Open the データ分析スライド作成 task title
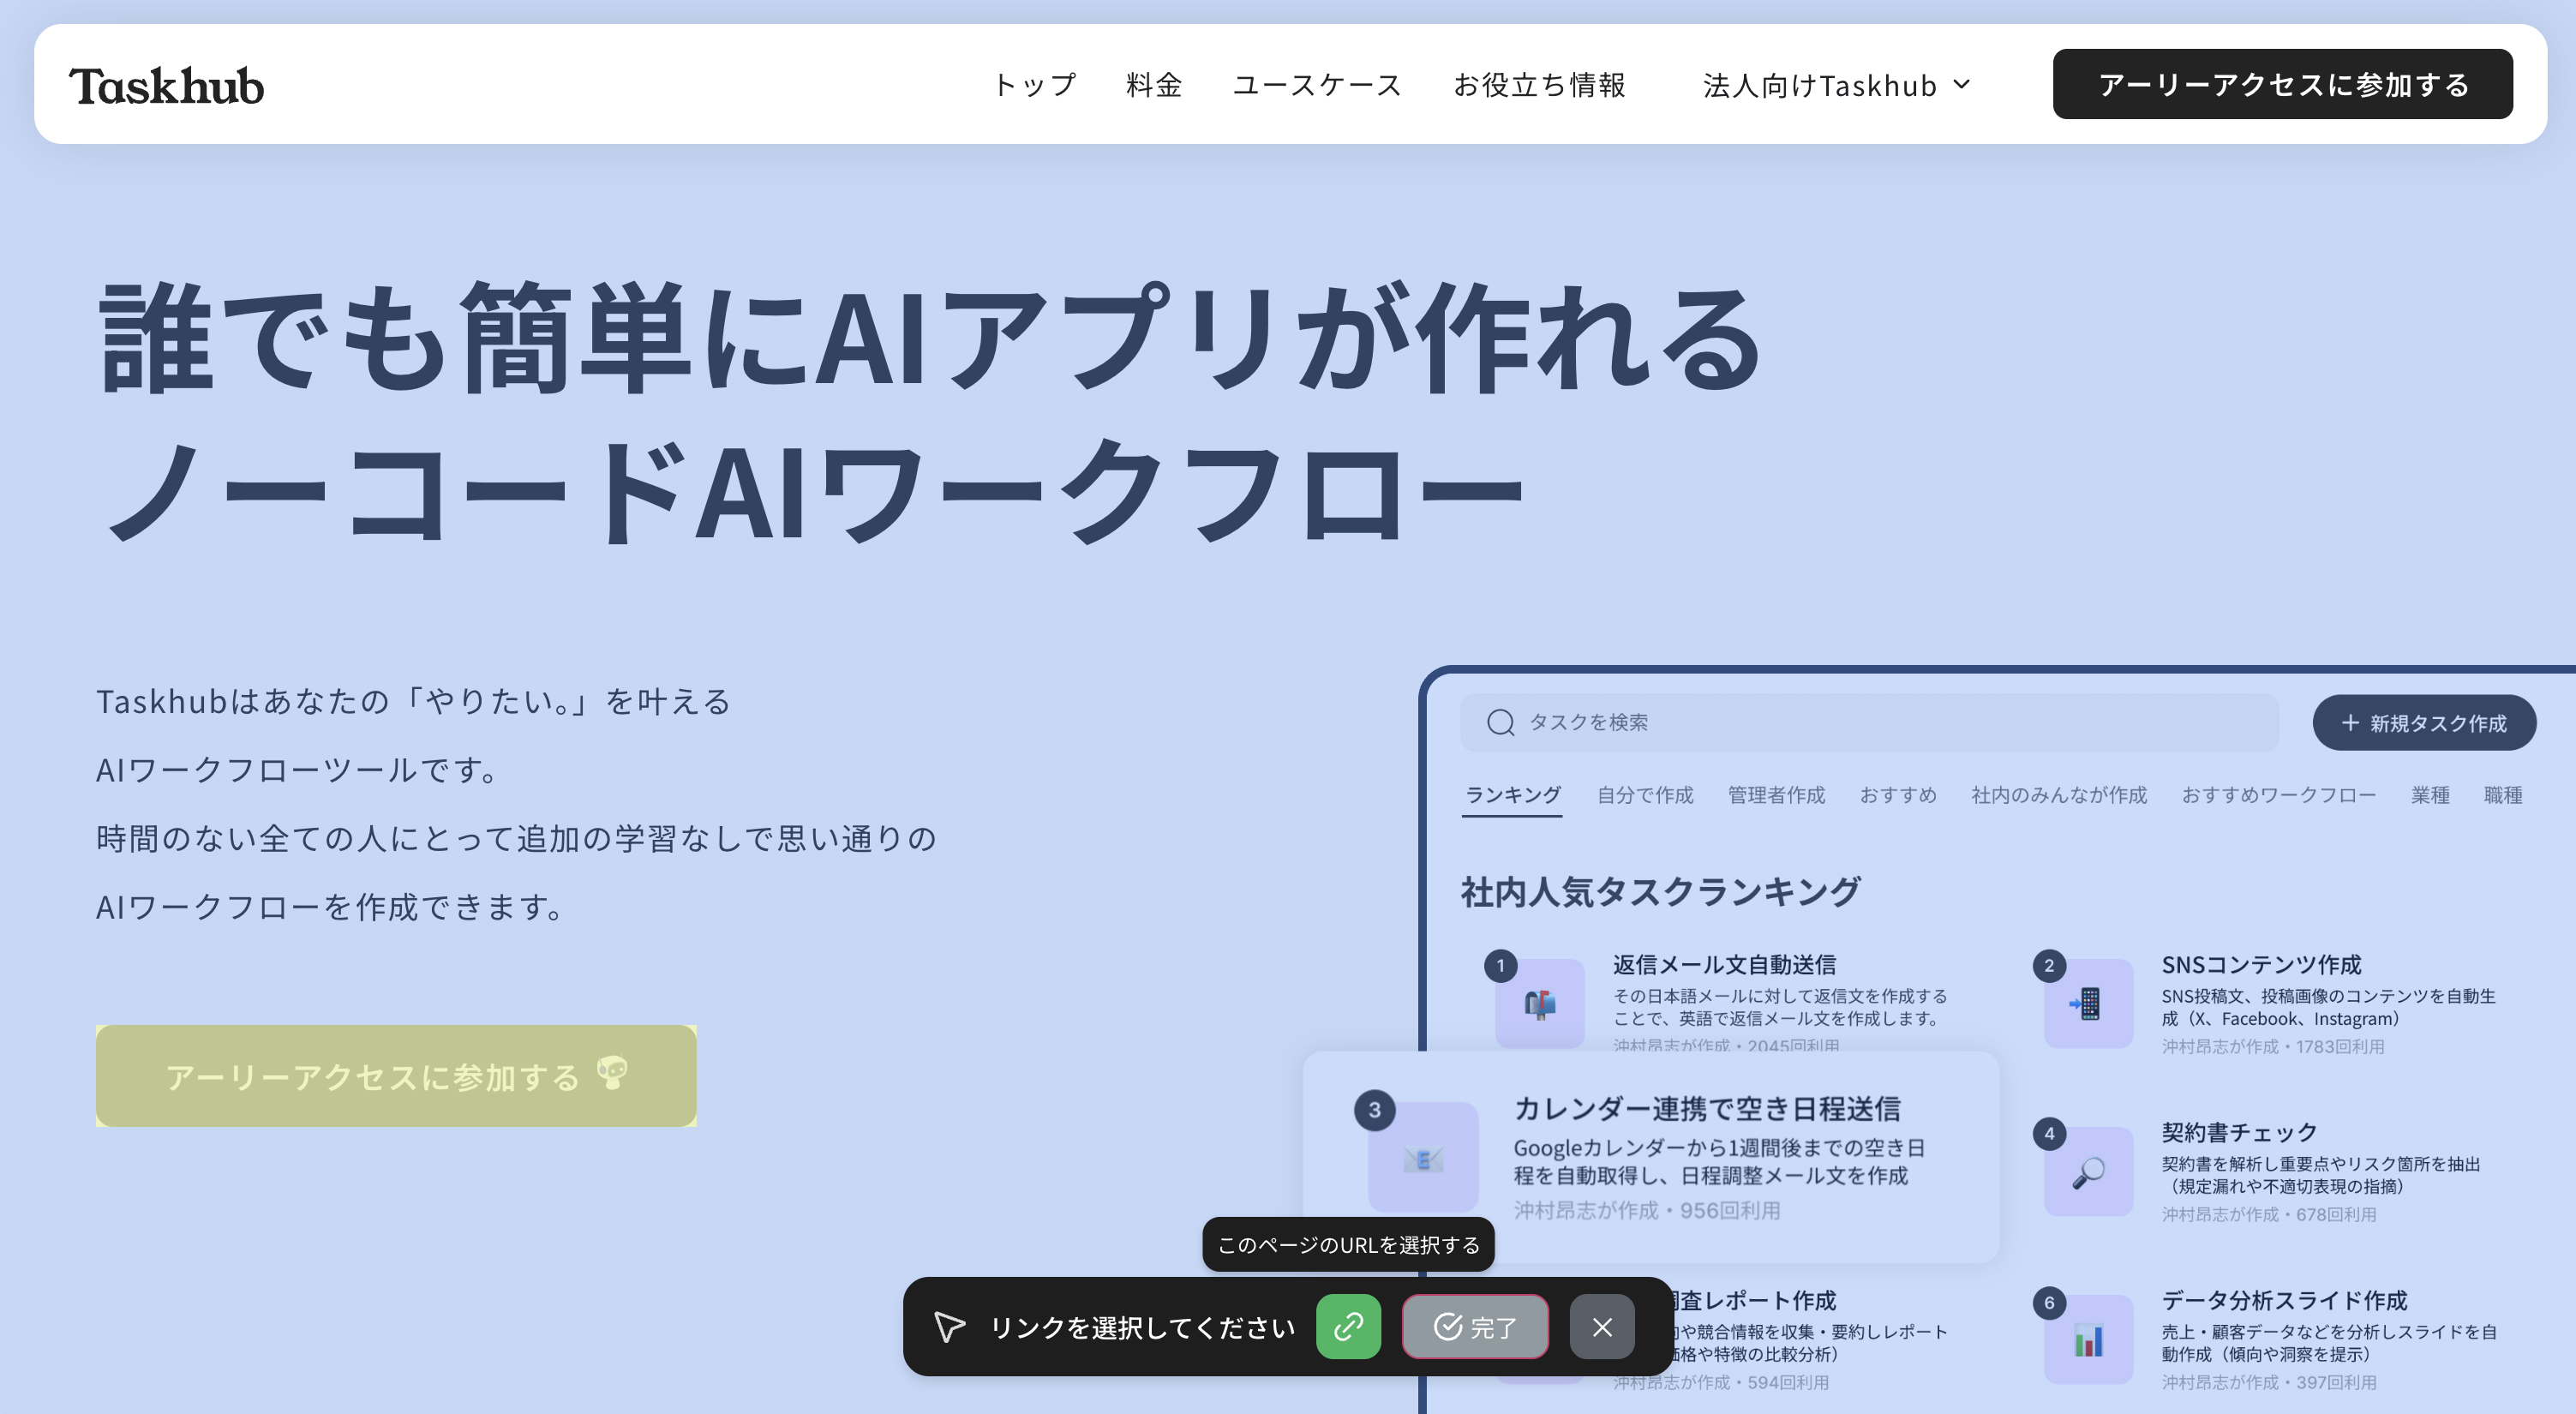This screenshot has height=1414, width=2576. [2284, 1300]
